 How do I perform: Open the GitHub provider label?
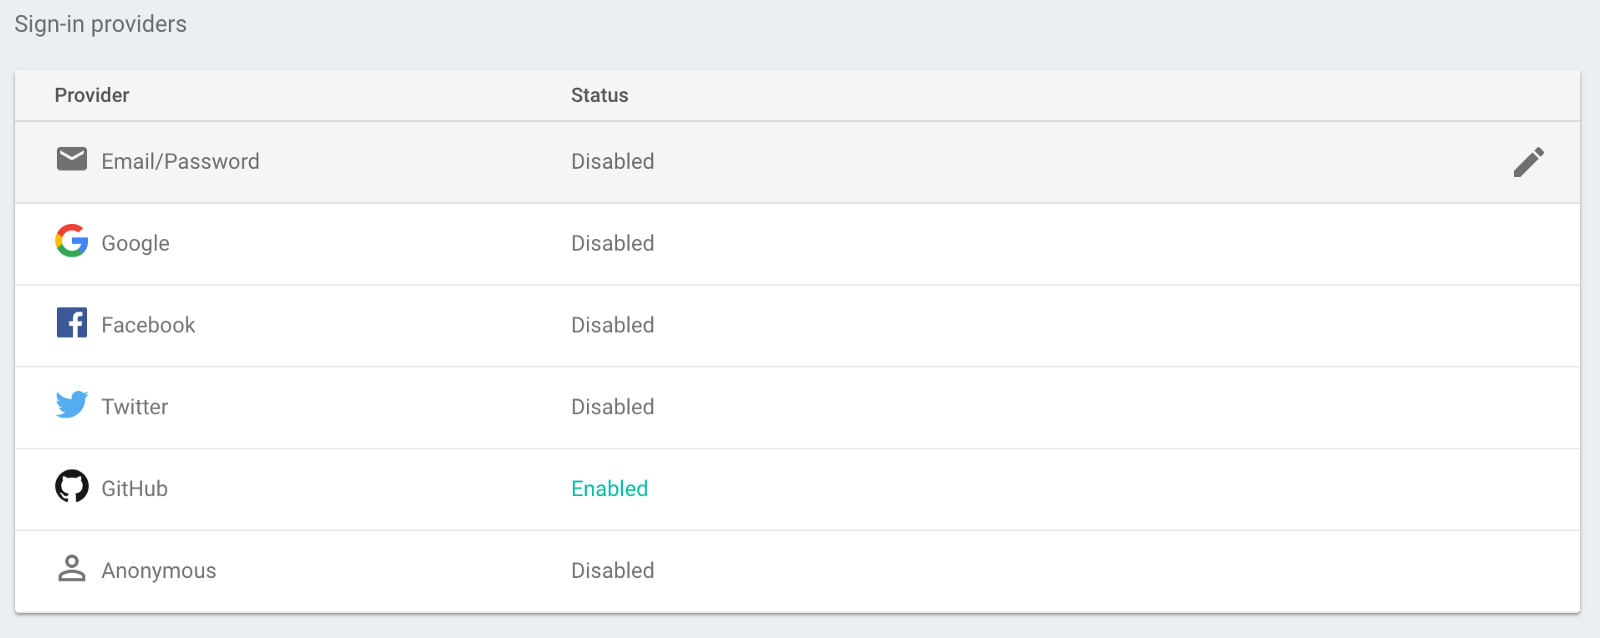(x=135, y=490)
